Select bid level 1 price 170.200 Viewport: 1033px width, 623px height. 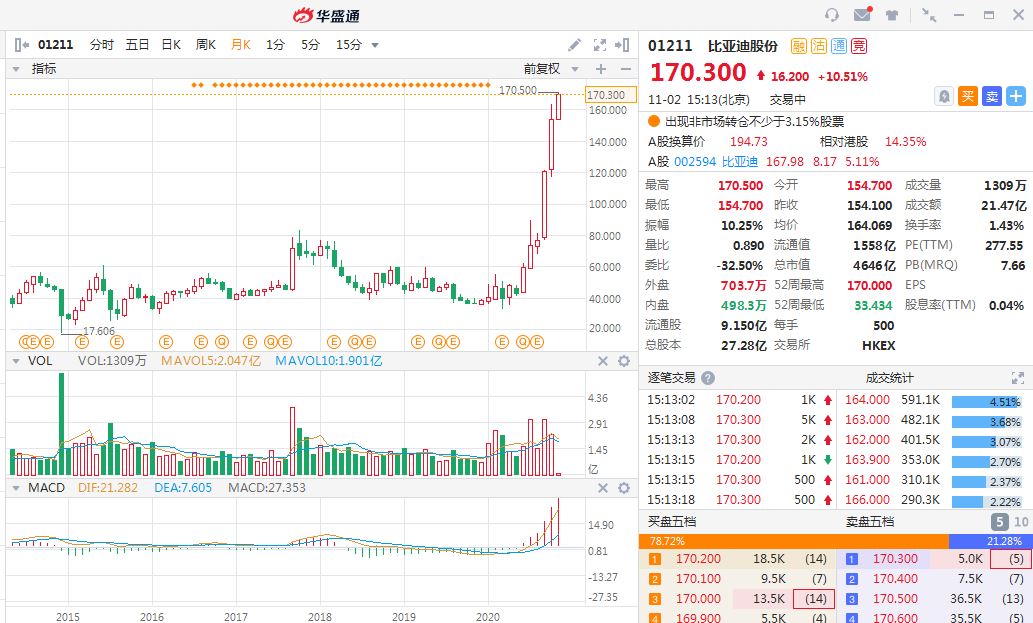tap(698, 559)
